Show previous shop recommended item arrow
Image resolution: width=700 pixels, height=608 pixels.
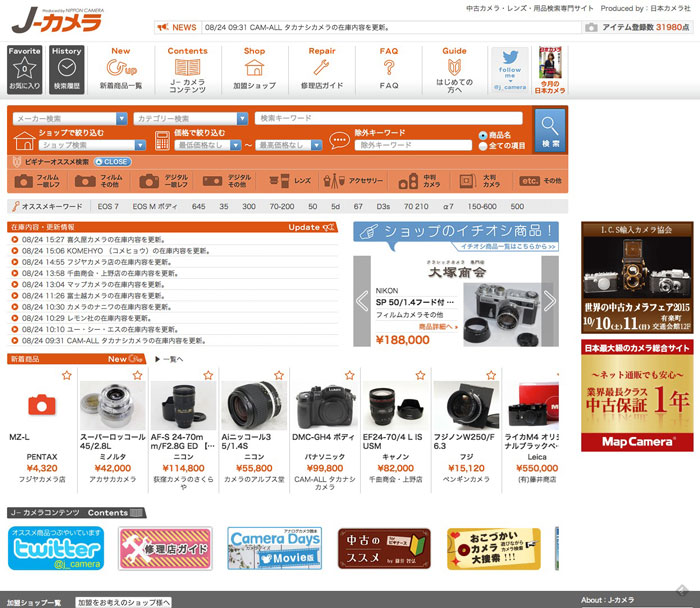[362, 301]
